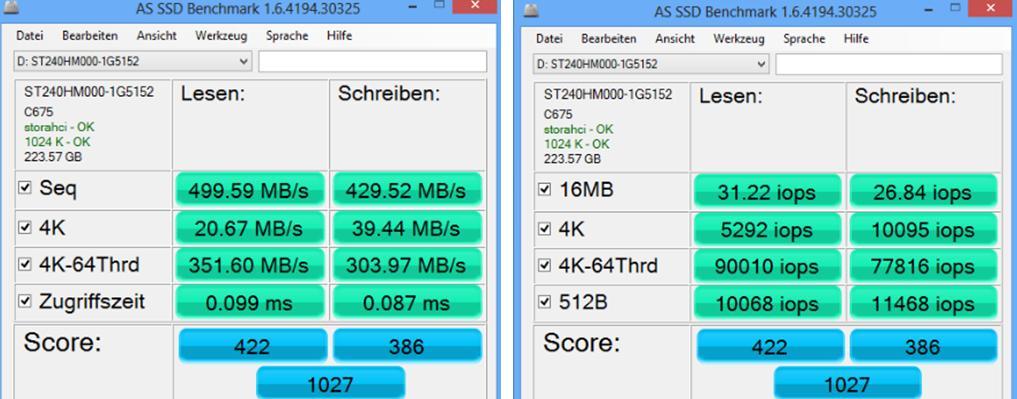The image size is (1017, 399).
Task: Toggle the 512B checkbox
Action: coord(544,303)
